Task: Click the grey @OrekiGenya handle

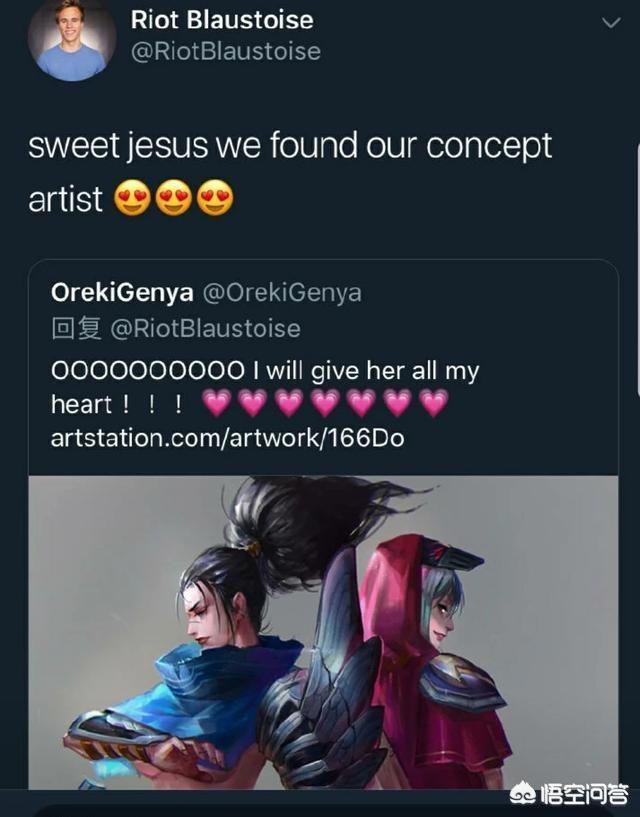Action: (x=282, y=292)
